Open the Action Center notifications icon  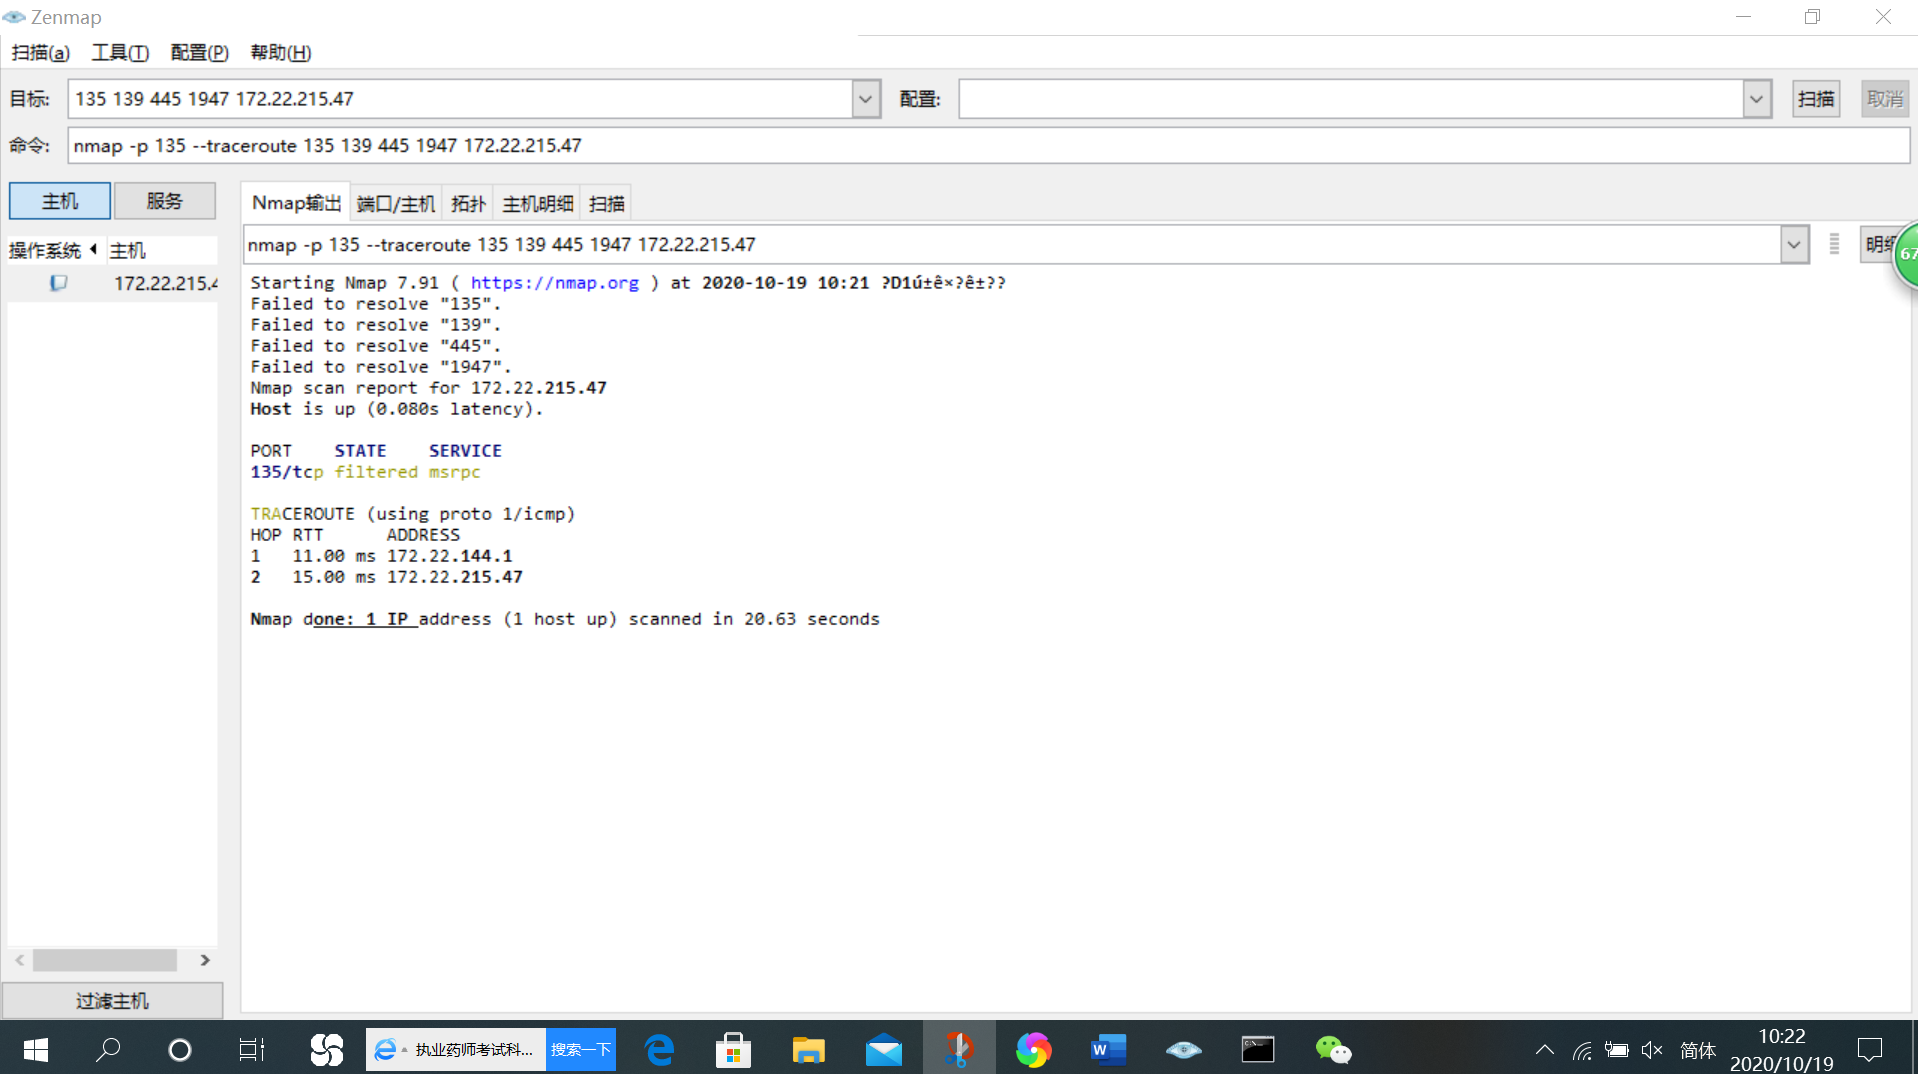[x=1870, y=1049]
